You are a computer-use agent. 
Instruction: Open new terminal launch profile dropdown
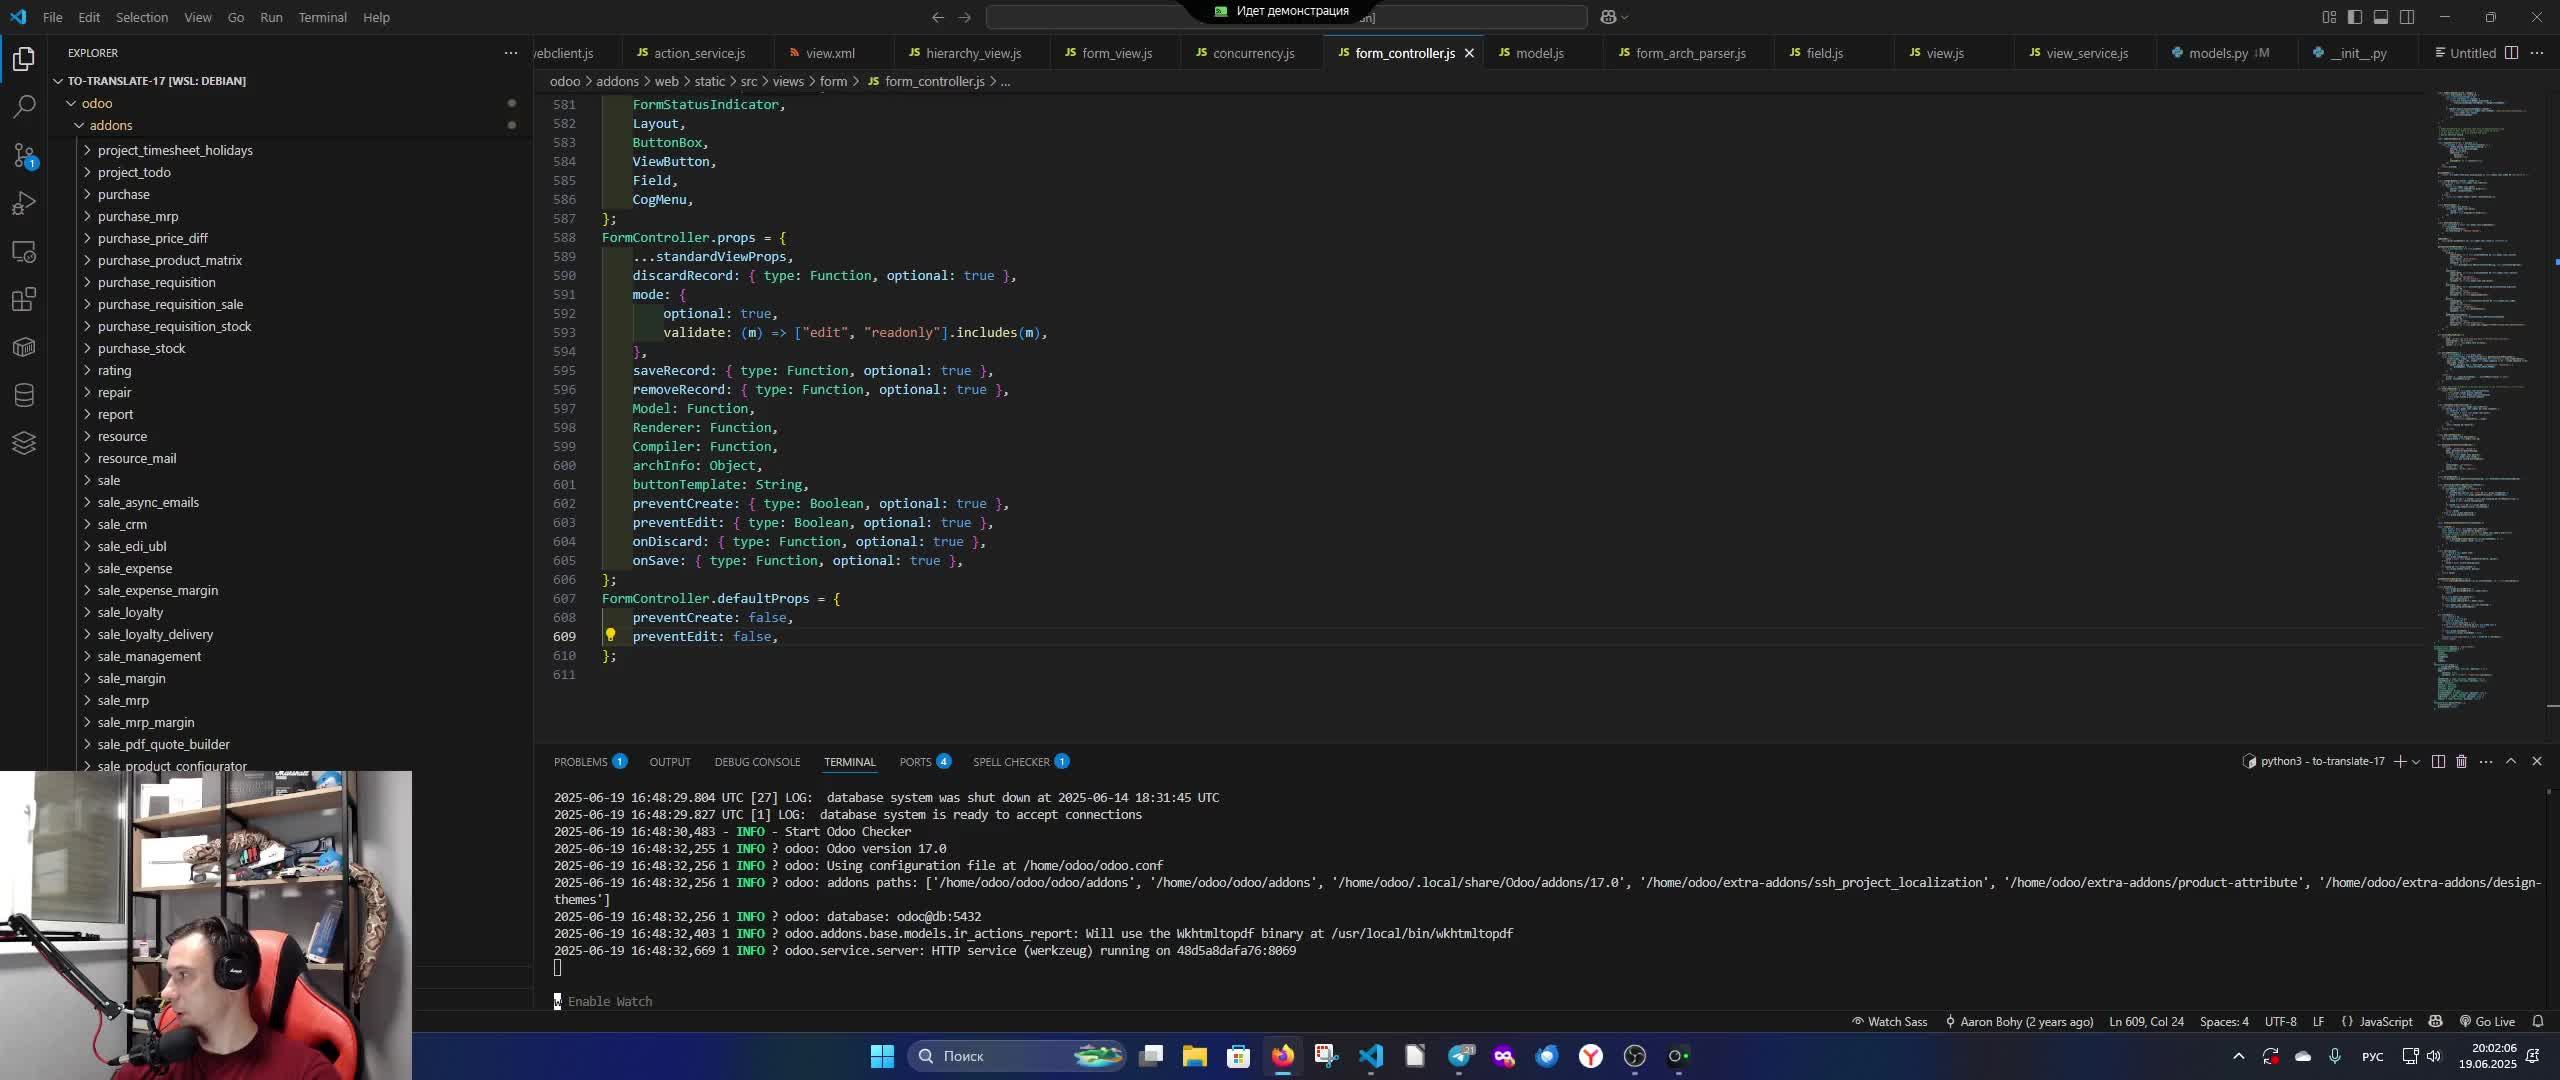[x=2416, y=762]
